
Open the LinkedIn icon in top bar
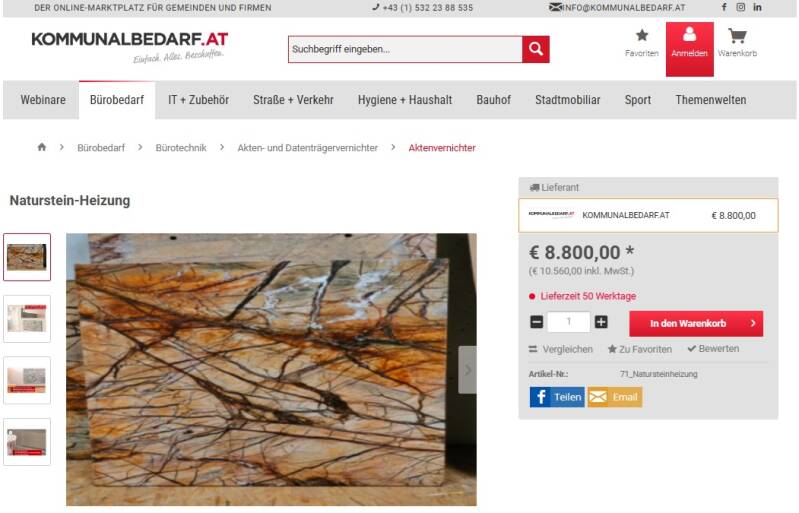[757, 7]
